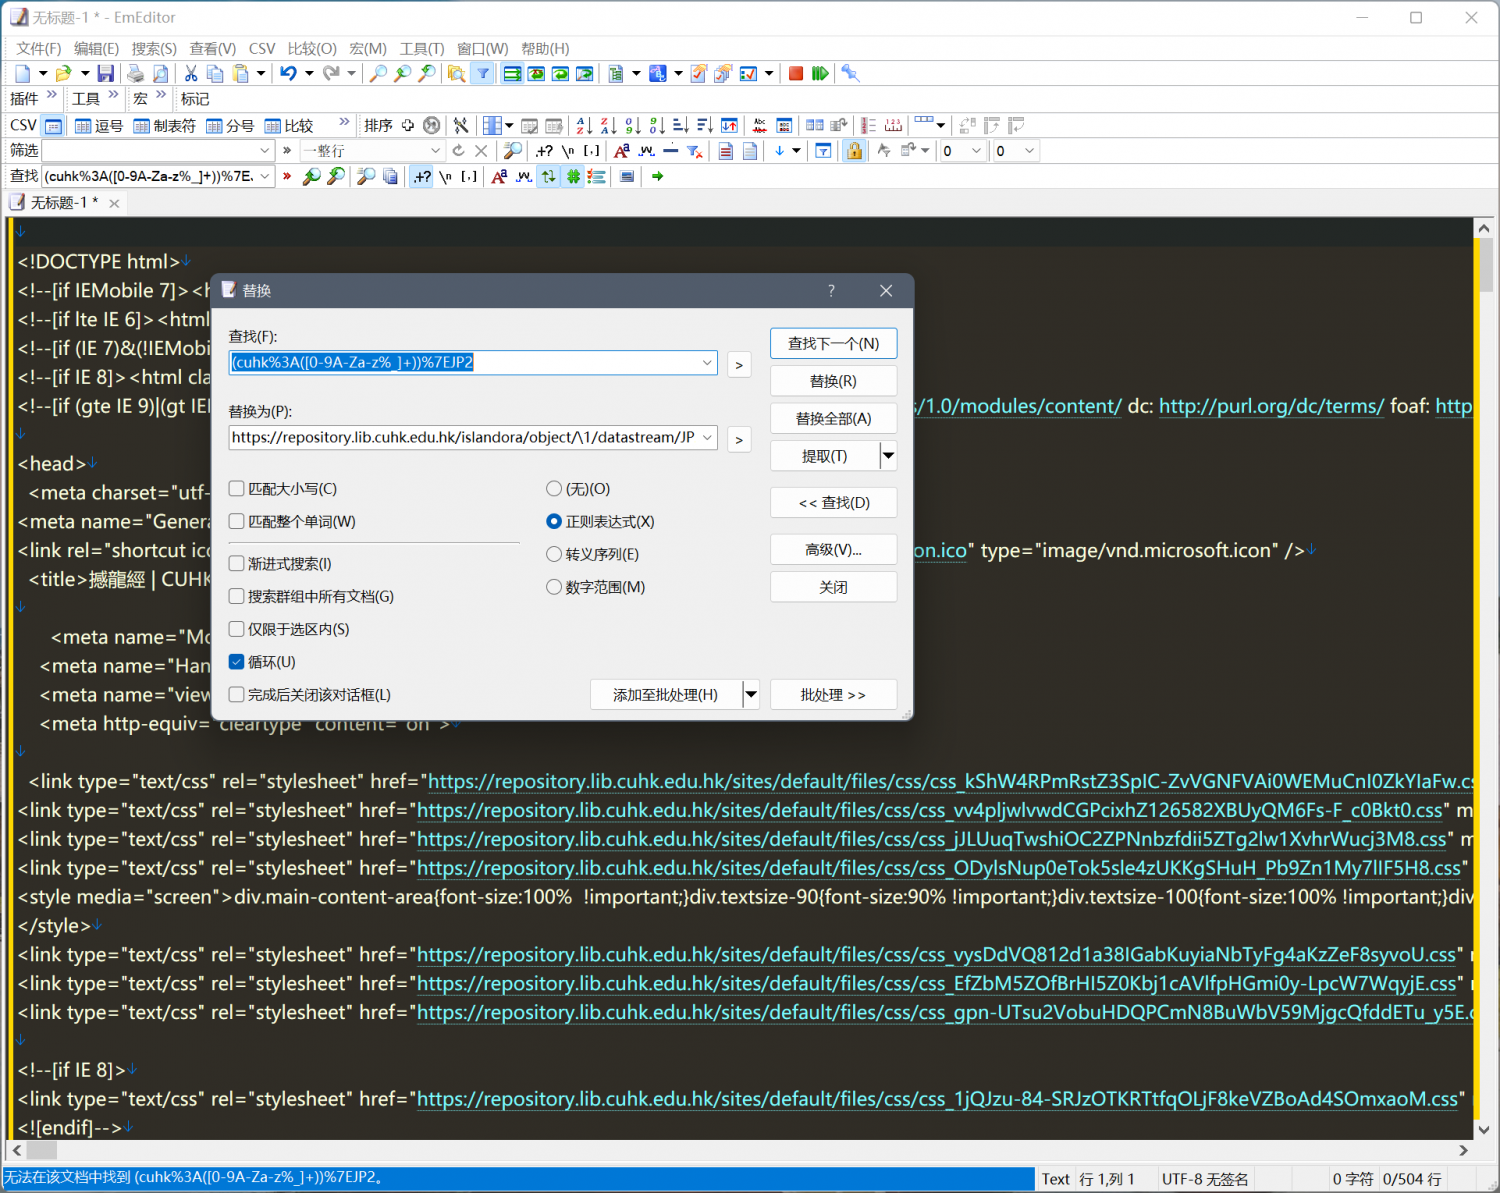Screen dimensions: 1500x1193
Task: Click the Find magnifier icon in main toolbar
Action: pyautogui.click(x=378, y=73)
